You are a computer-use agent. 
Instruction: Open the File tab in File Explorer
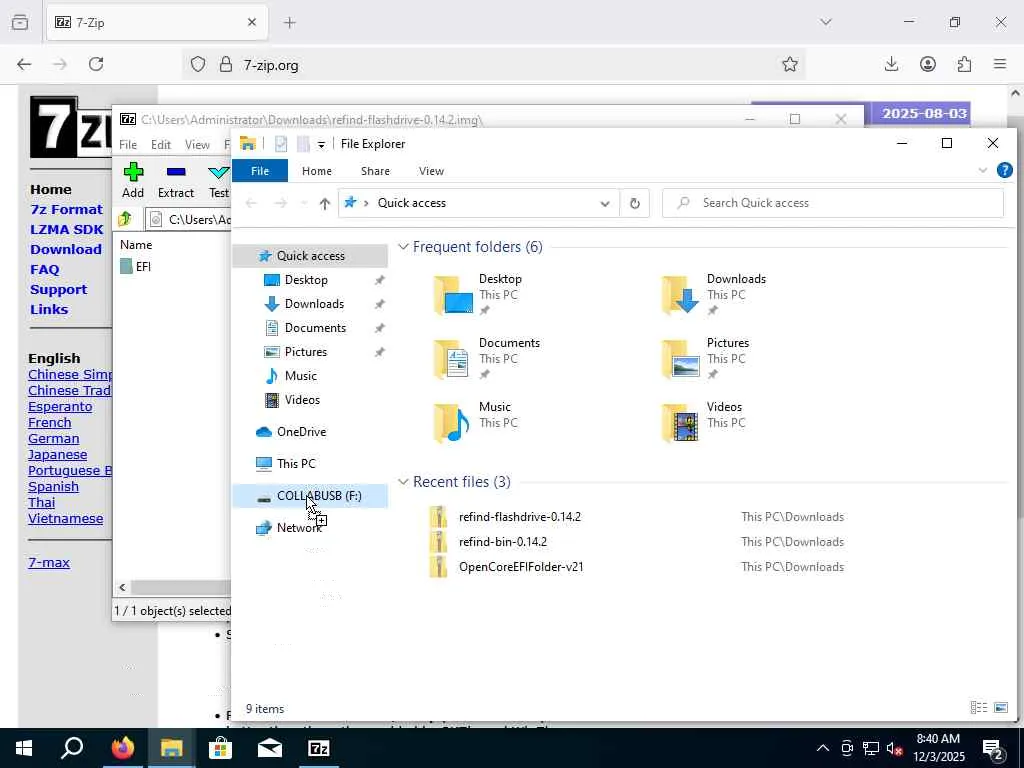260,170
